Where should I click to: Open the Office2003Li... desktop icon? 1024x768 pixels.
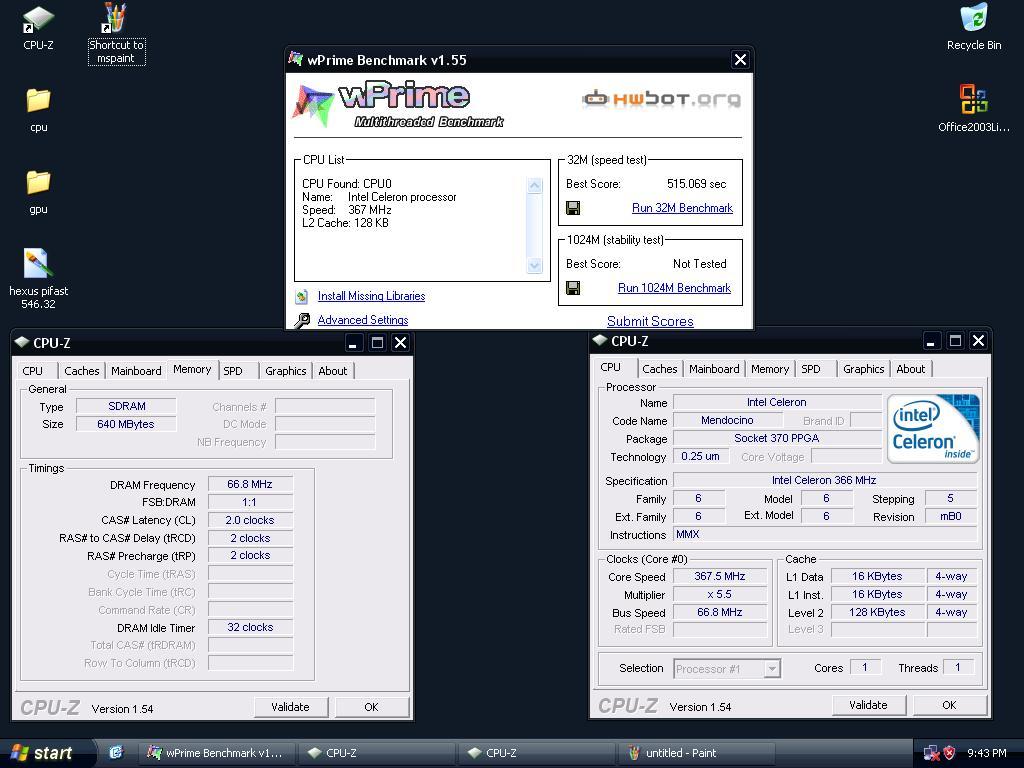click(974, 108)
